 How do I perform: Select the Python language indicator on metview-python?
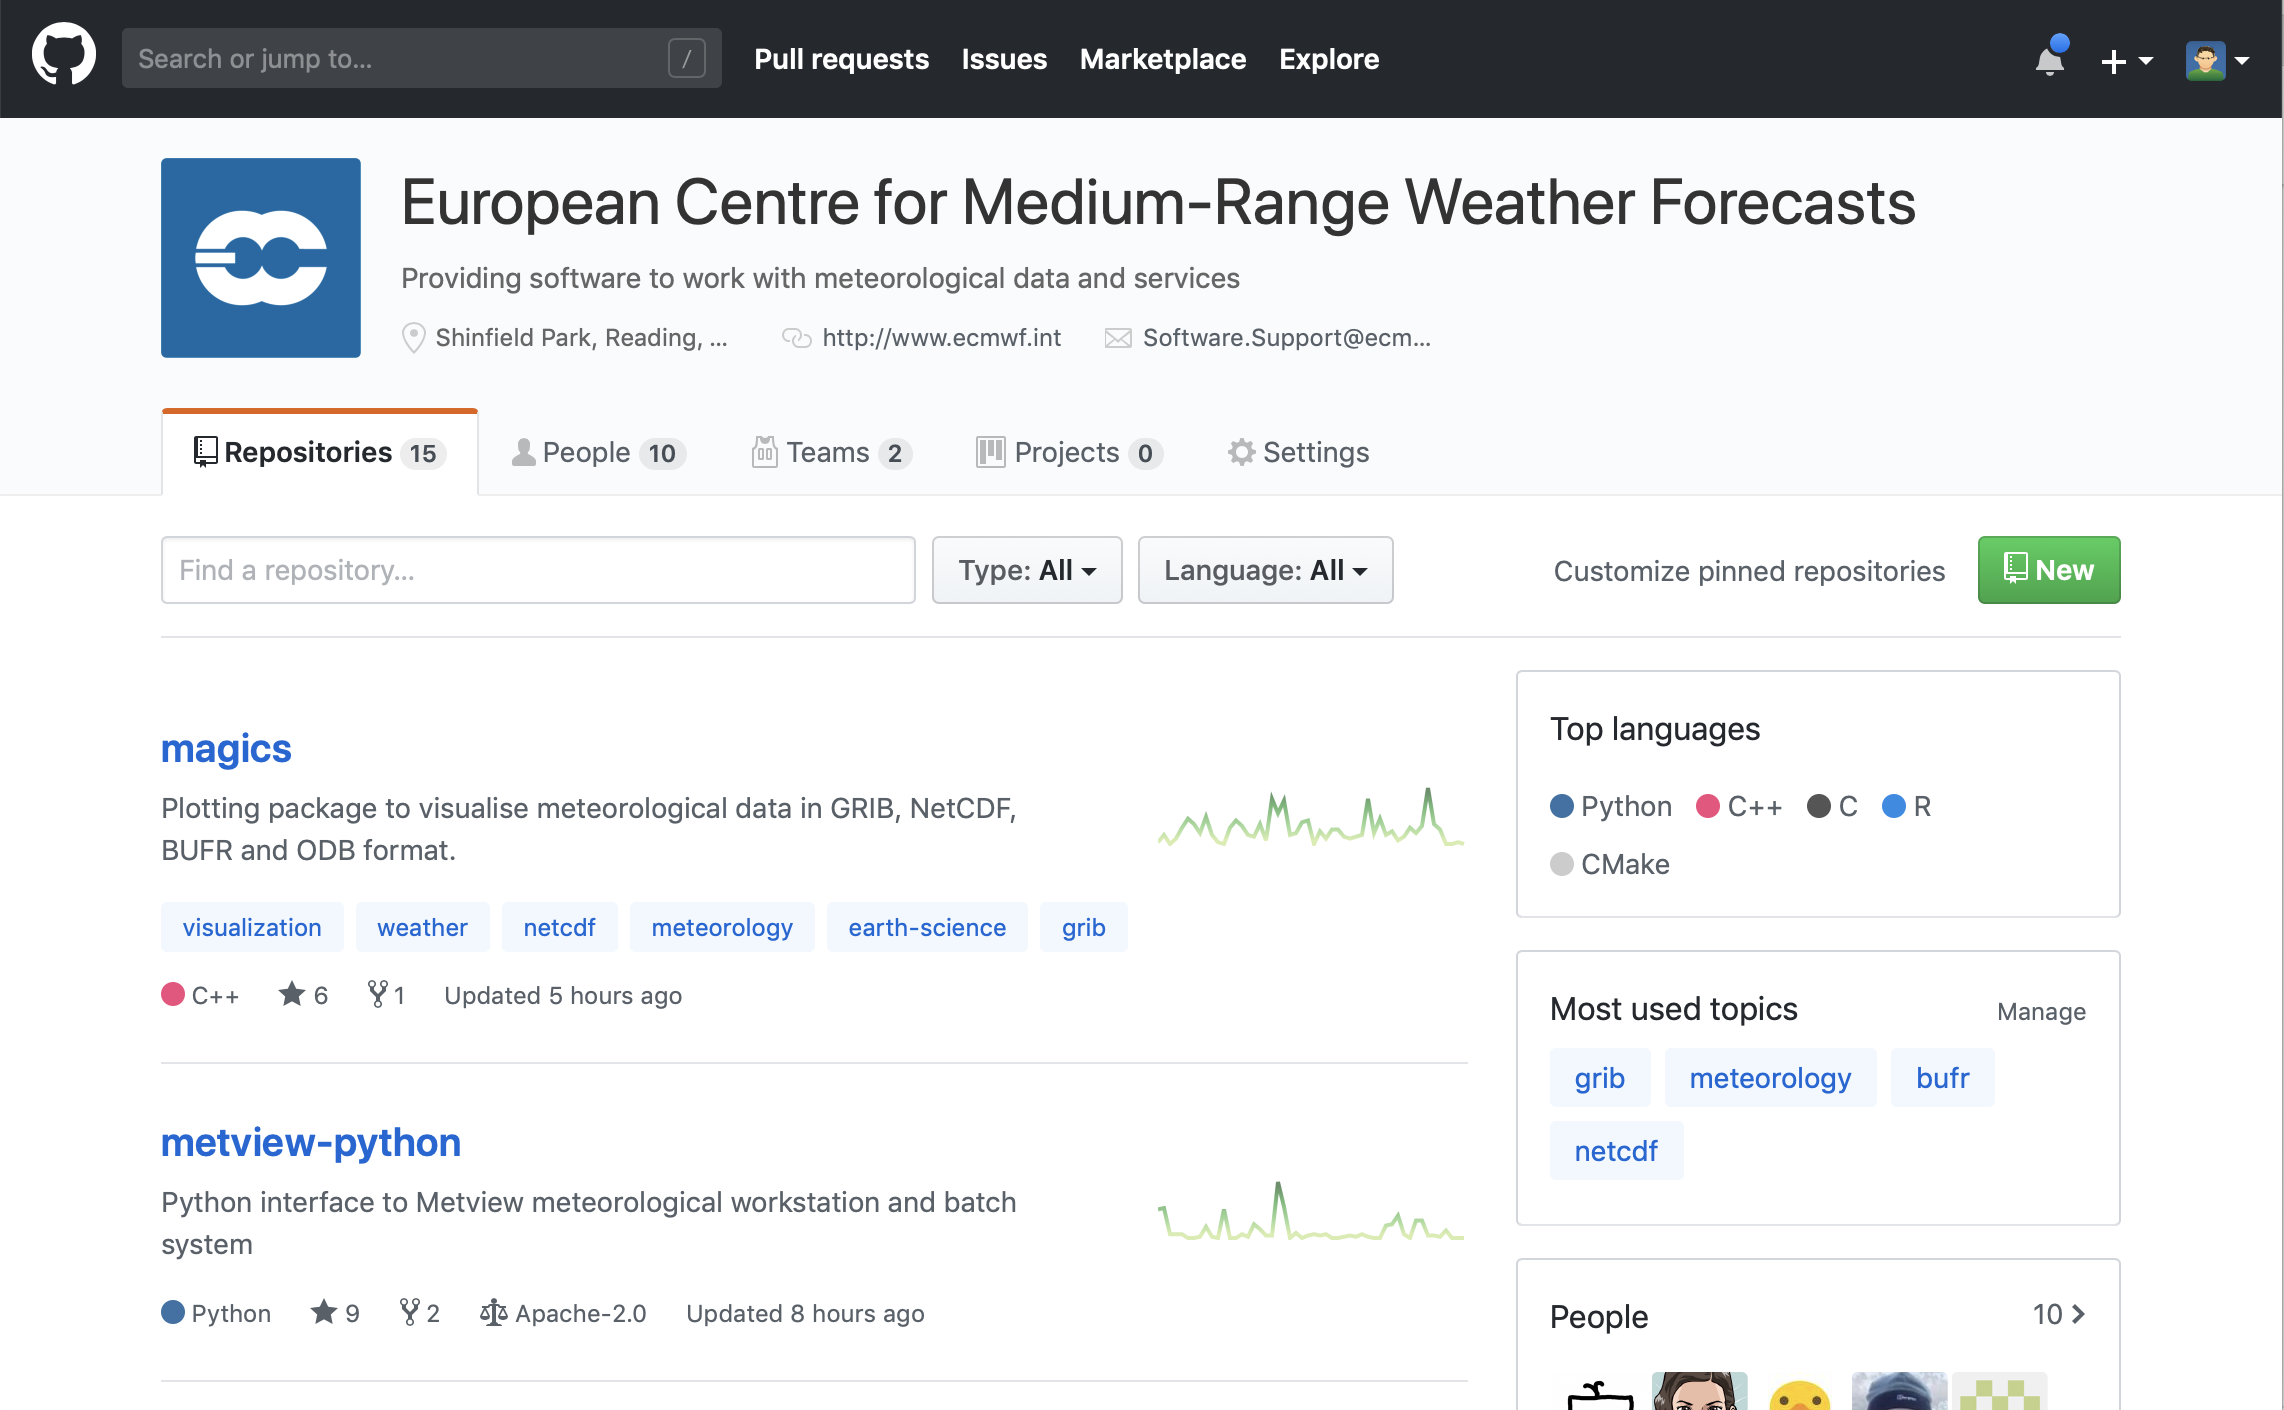pos(172,1311)
